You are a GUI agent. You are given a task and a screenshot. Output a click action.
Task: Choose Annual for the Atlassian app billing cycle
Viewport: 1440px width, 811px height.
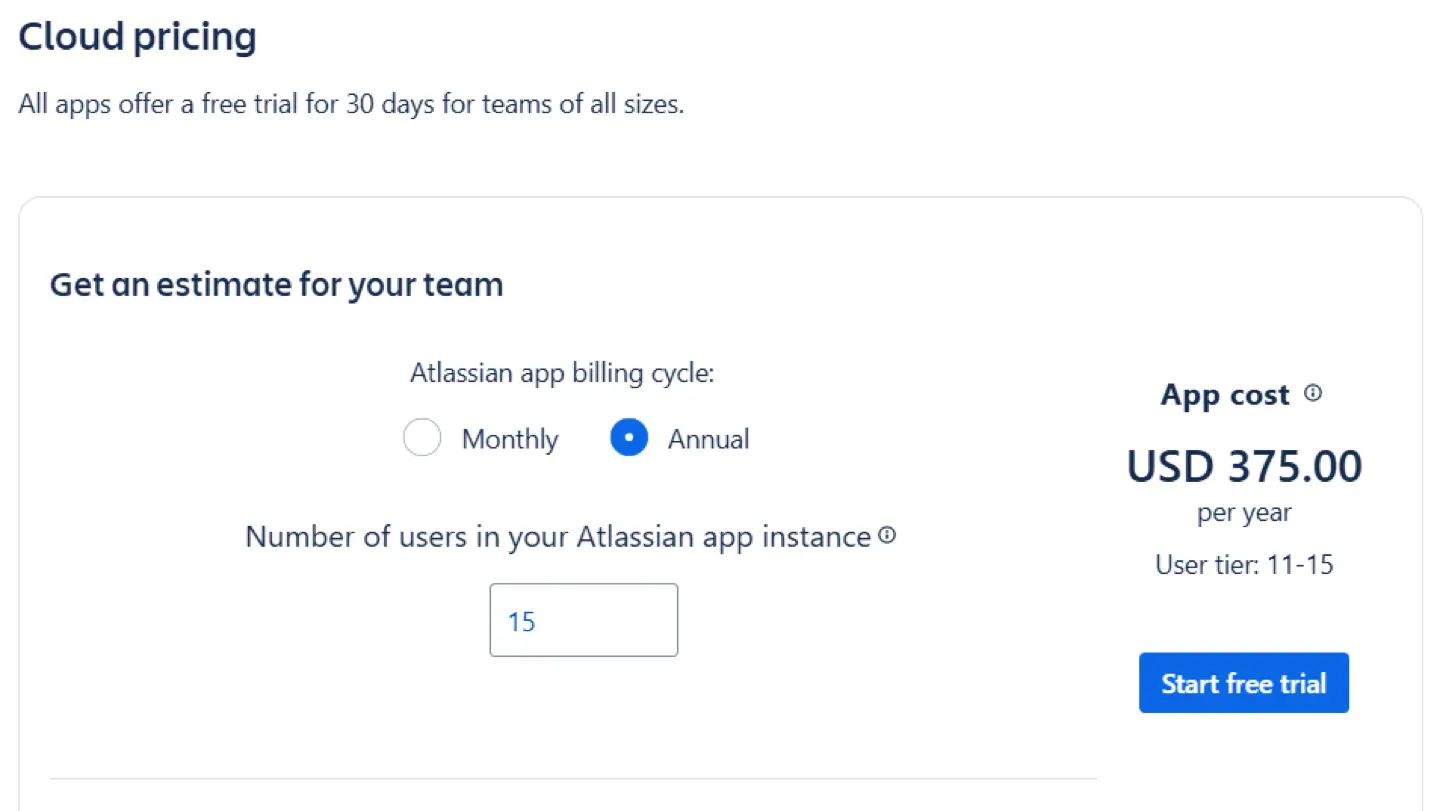click(628, 437)
